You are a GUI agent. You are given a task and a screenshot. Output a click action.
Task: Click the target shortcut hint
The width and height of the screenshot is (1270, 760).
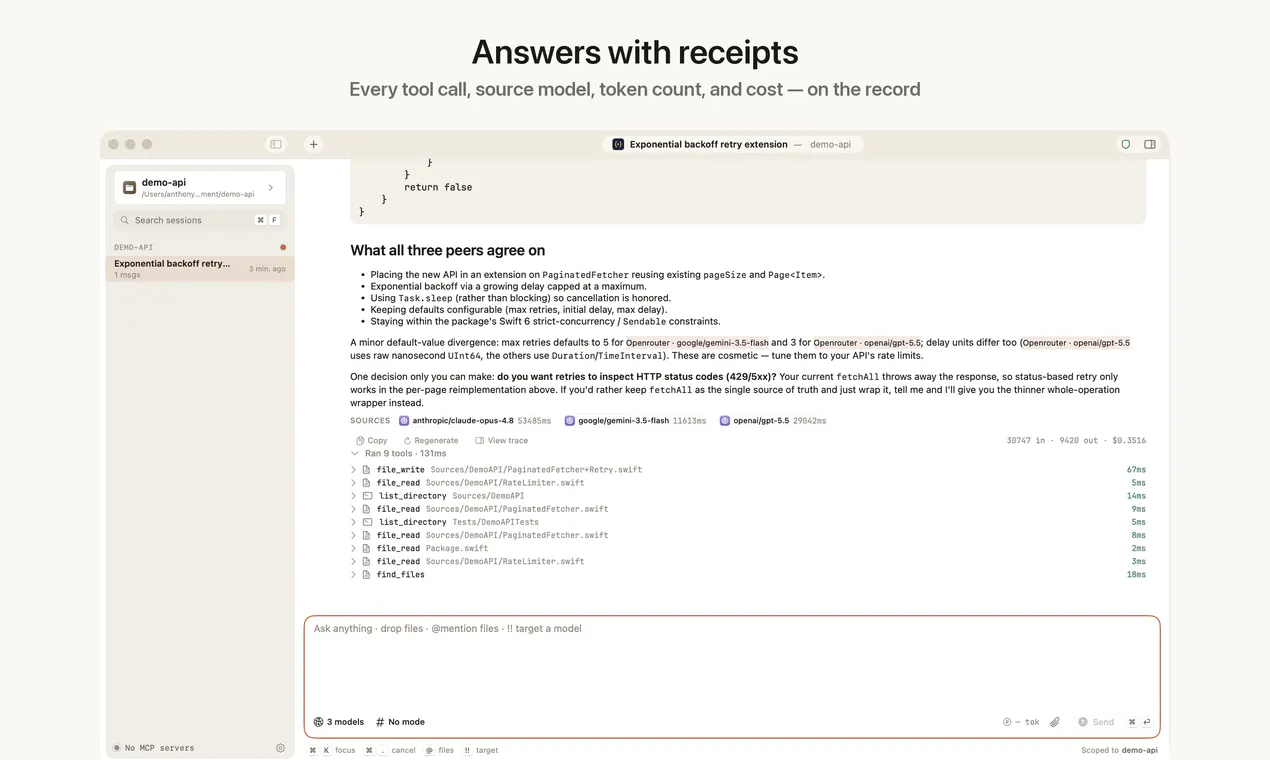480,750
